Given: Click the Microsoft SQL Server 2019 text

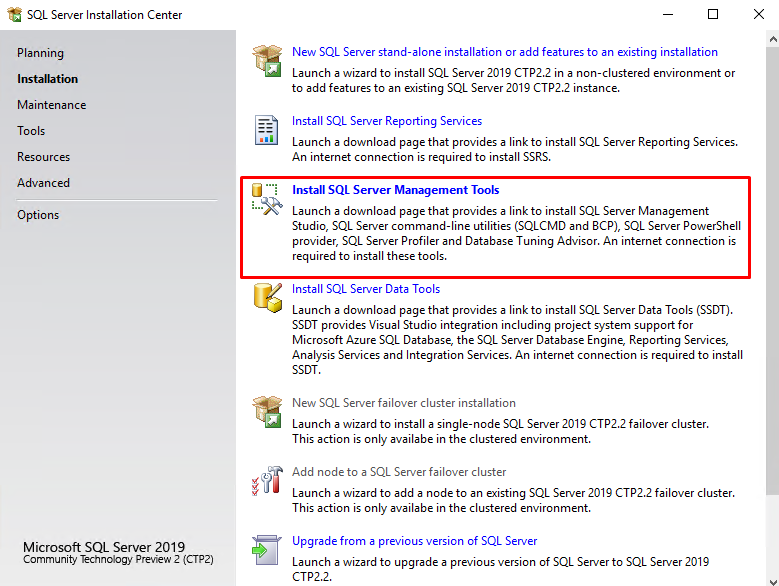Looking at the screenshot, I should [104, 547].
